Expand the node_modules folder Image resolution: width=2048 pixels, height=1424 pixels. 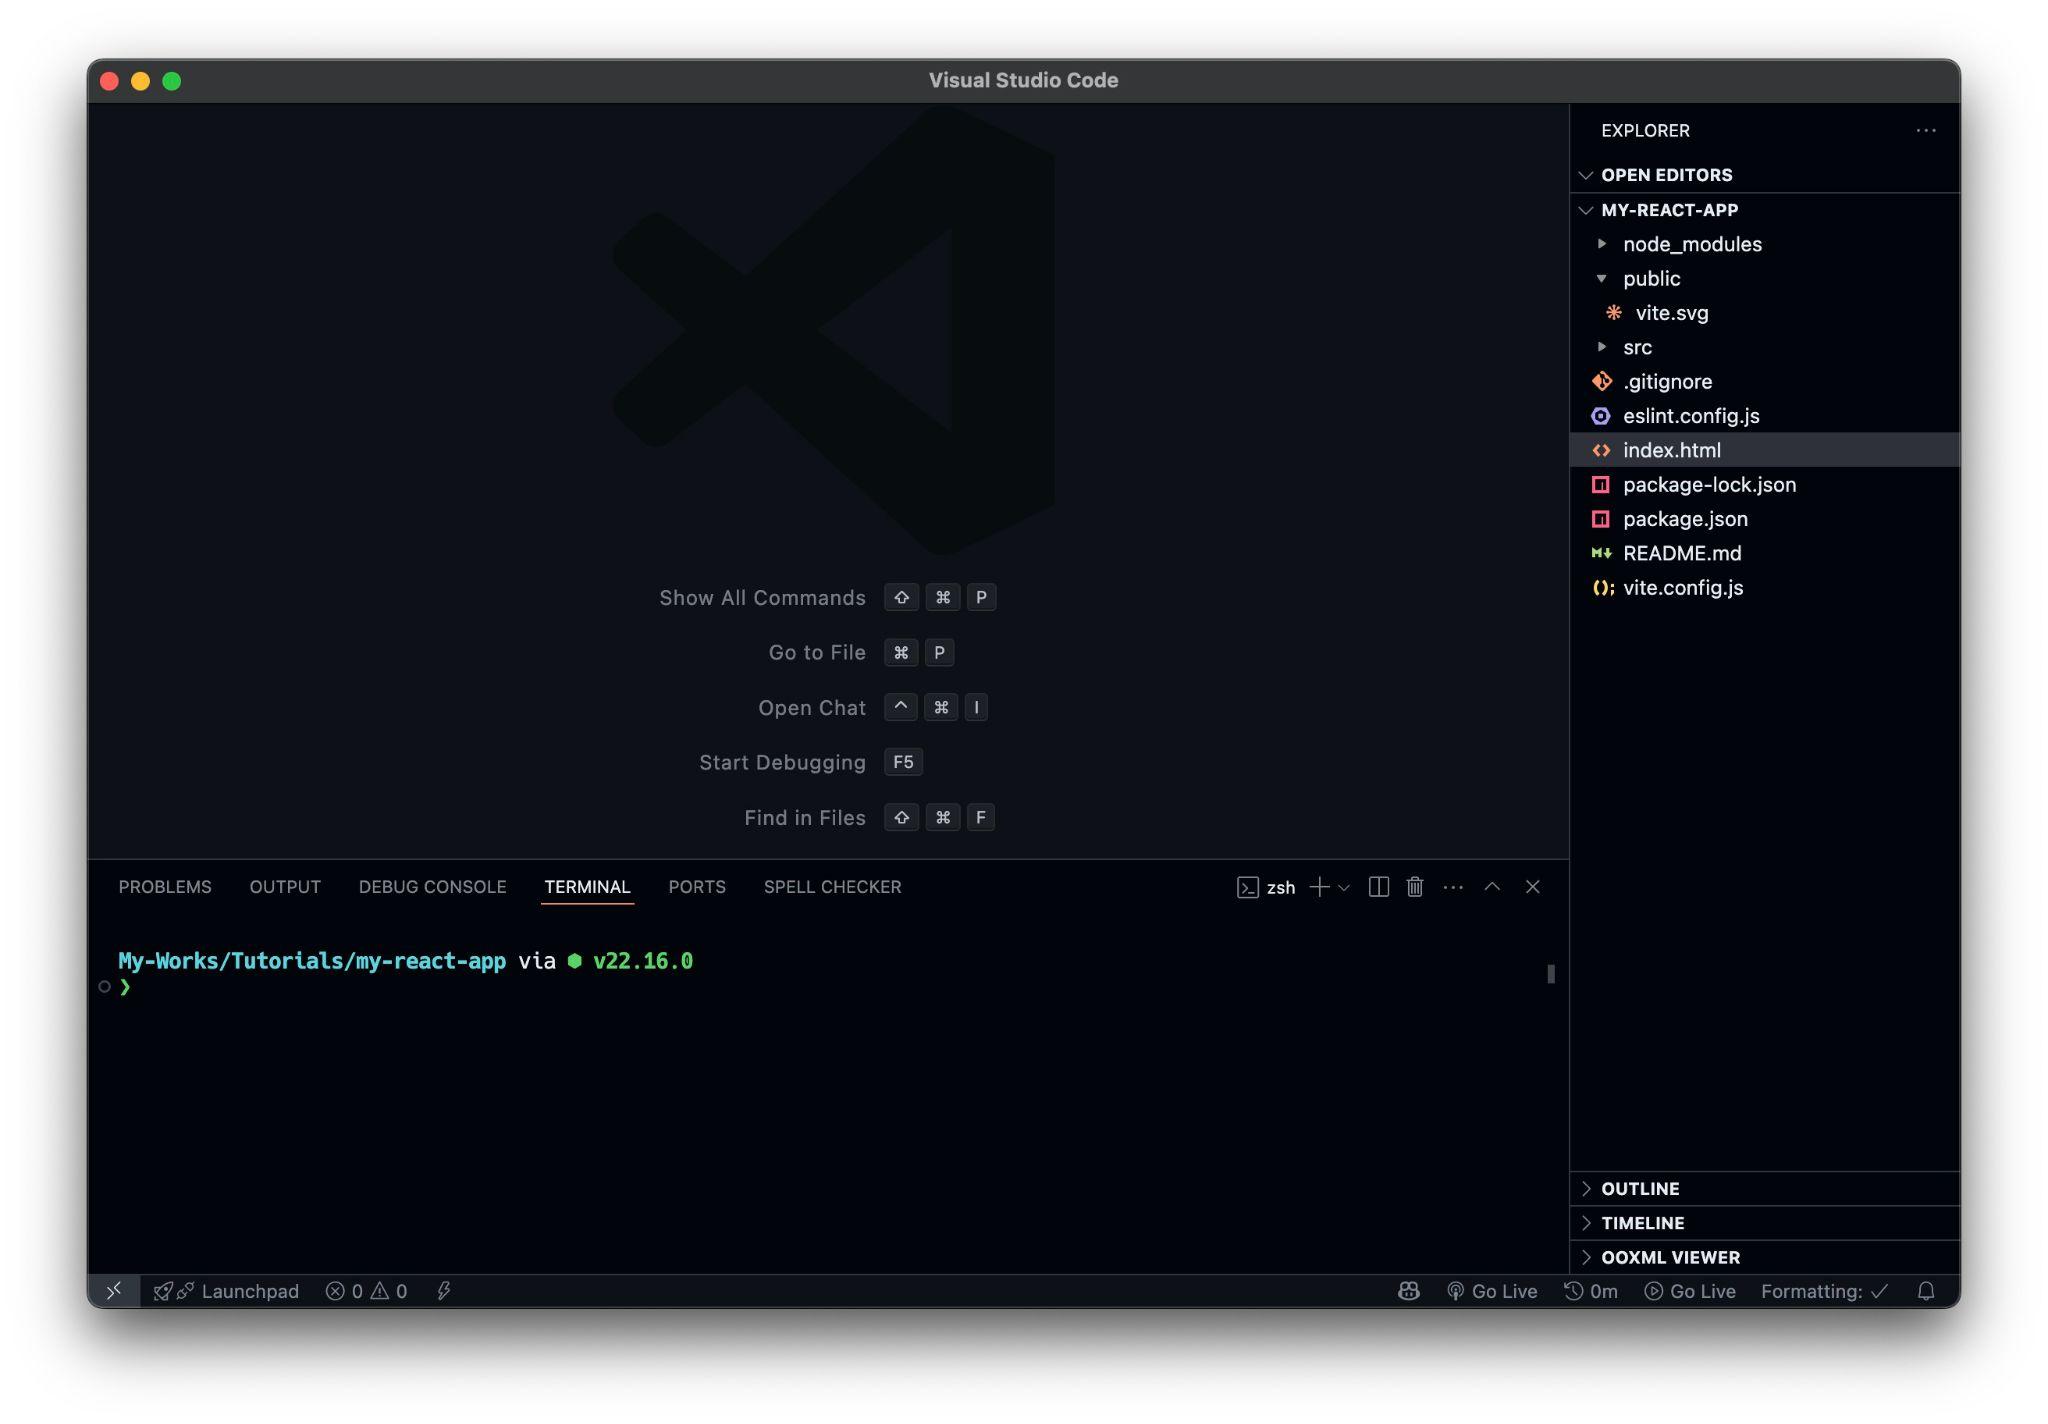tap(1691, 244)
